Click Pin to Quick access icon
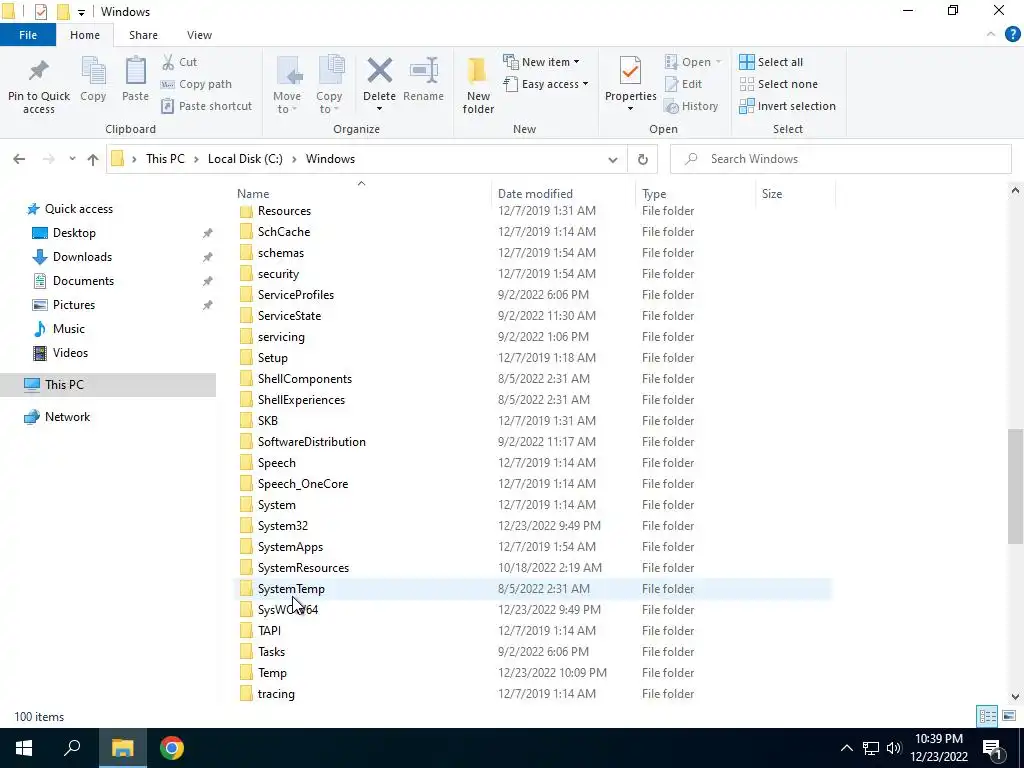This screenshot has height=768, width=1024. pyautogui.click(x=39, y=71)
